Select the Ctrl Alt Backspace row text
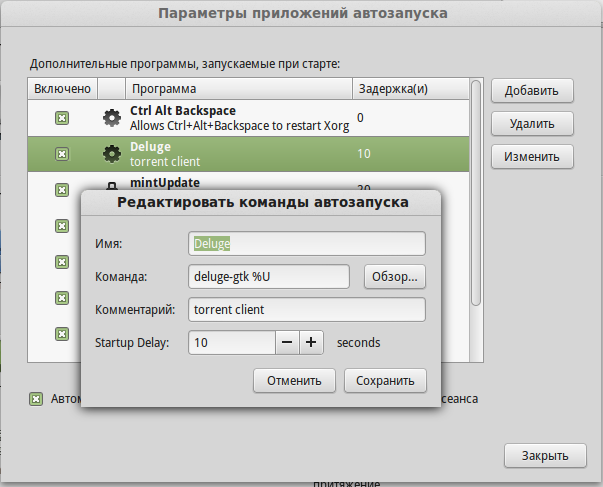This screenshot has width=603, height=487. (x=240, y=118)
